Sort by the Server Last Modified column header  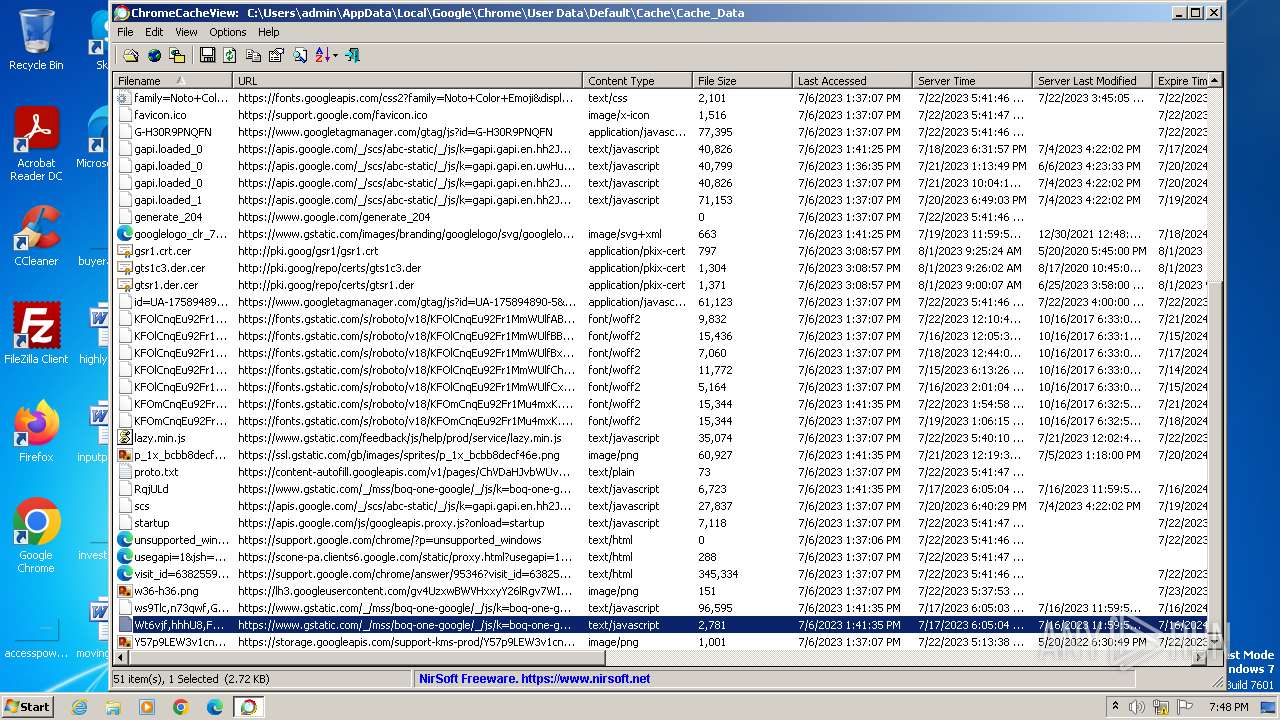[1092, 81]
